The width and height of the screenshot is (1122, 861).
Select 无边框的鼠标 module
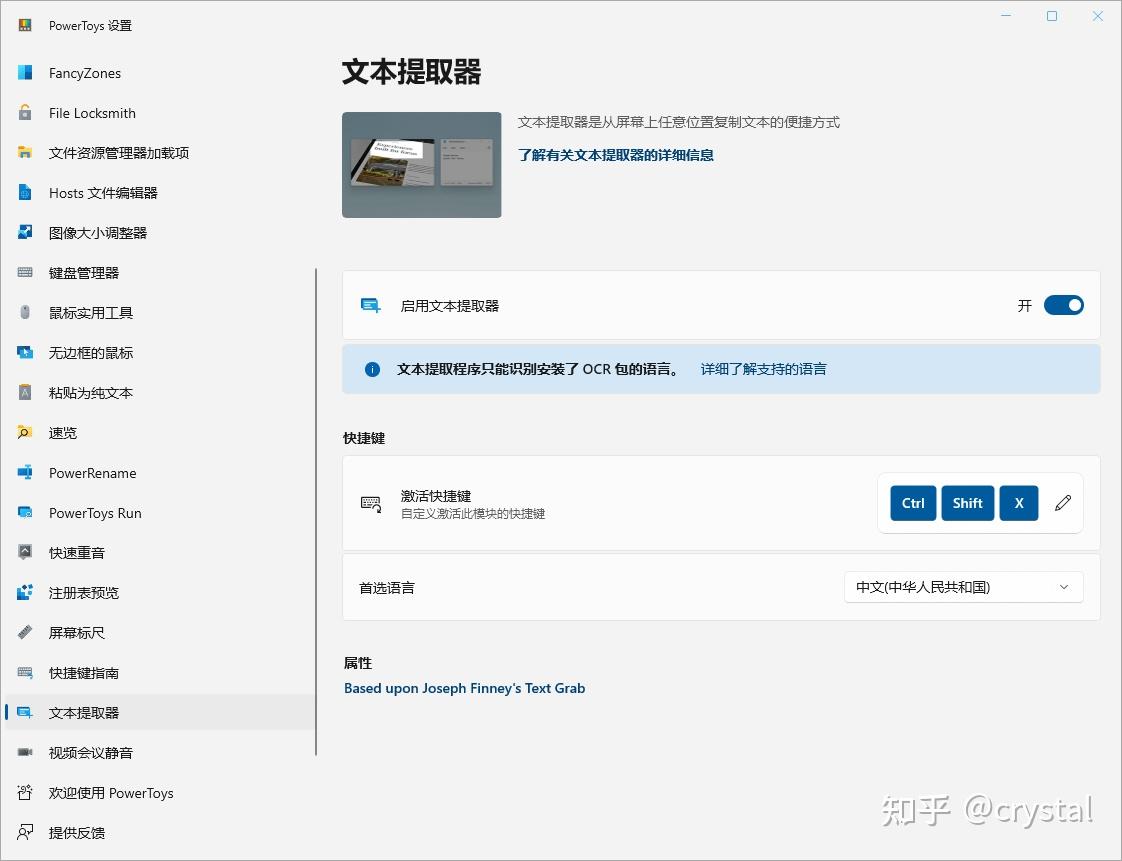pos(89,352)
